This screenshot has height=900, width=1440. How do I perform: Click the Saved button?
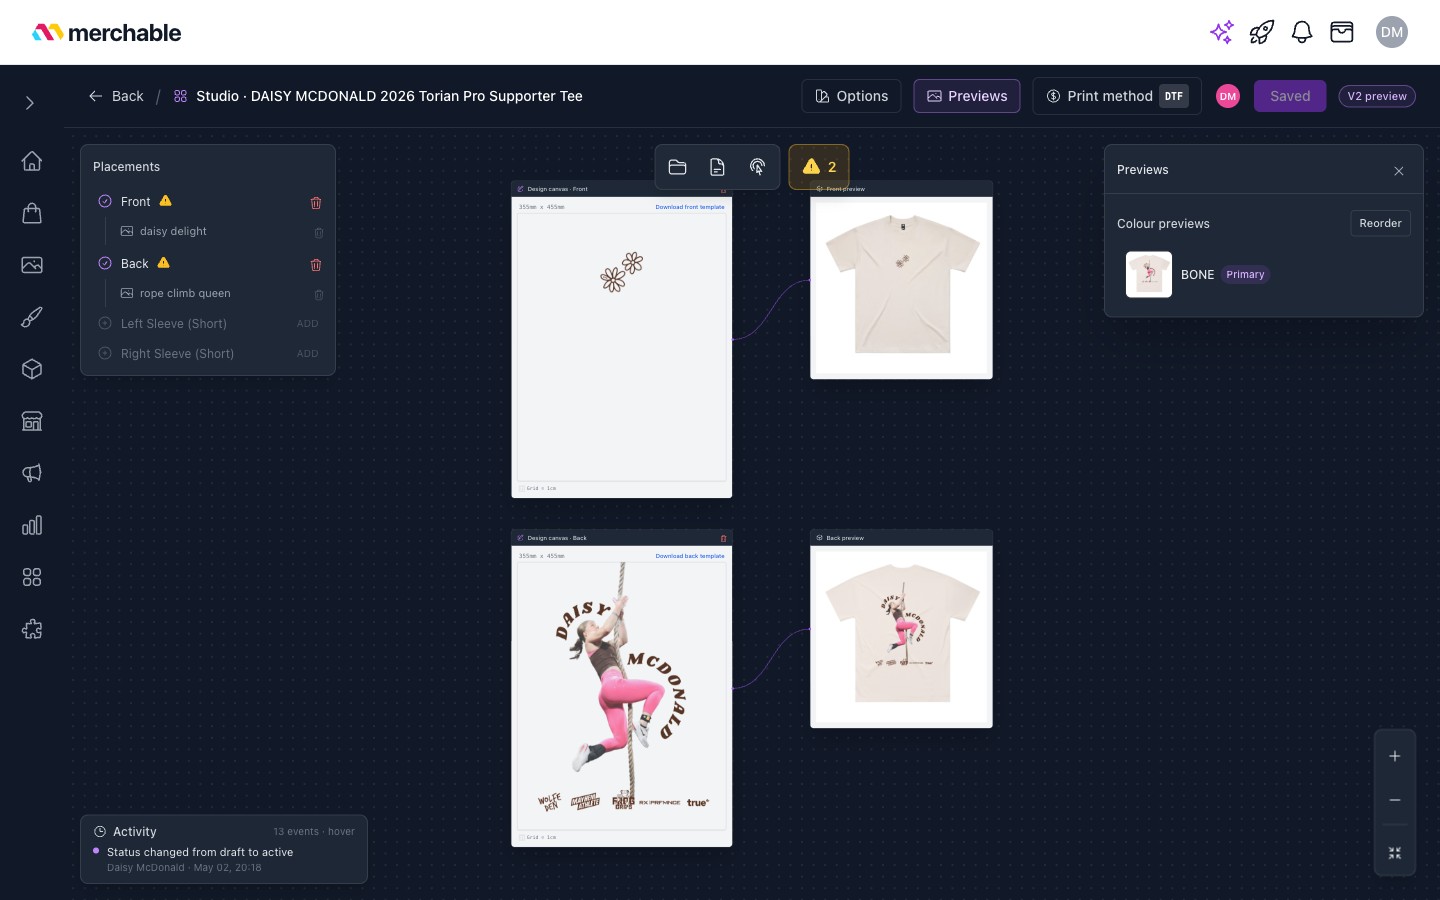pos(1290,96)
